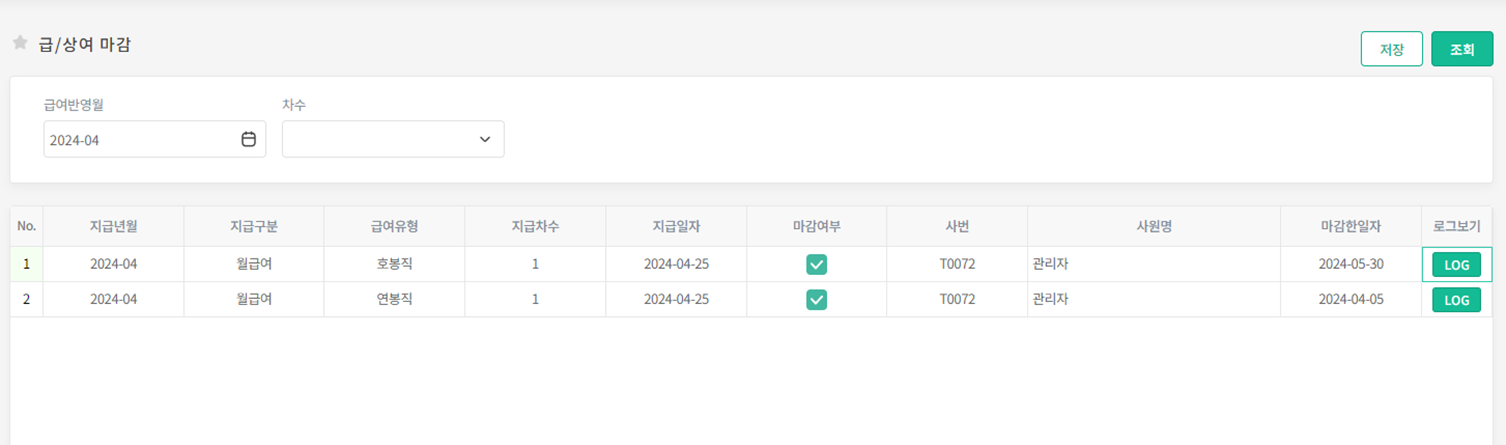Open the calendar picker for 급여반영월
1506x445 pixels.
pos(248,140)
